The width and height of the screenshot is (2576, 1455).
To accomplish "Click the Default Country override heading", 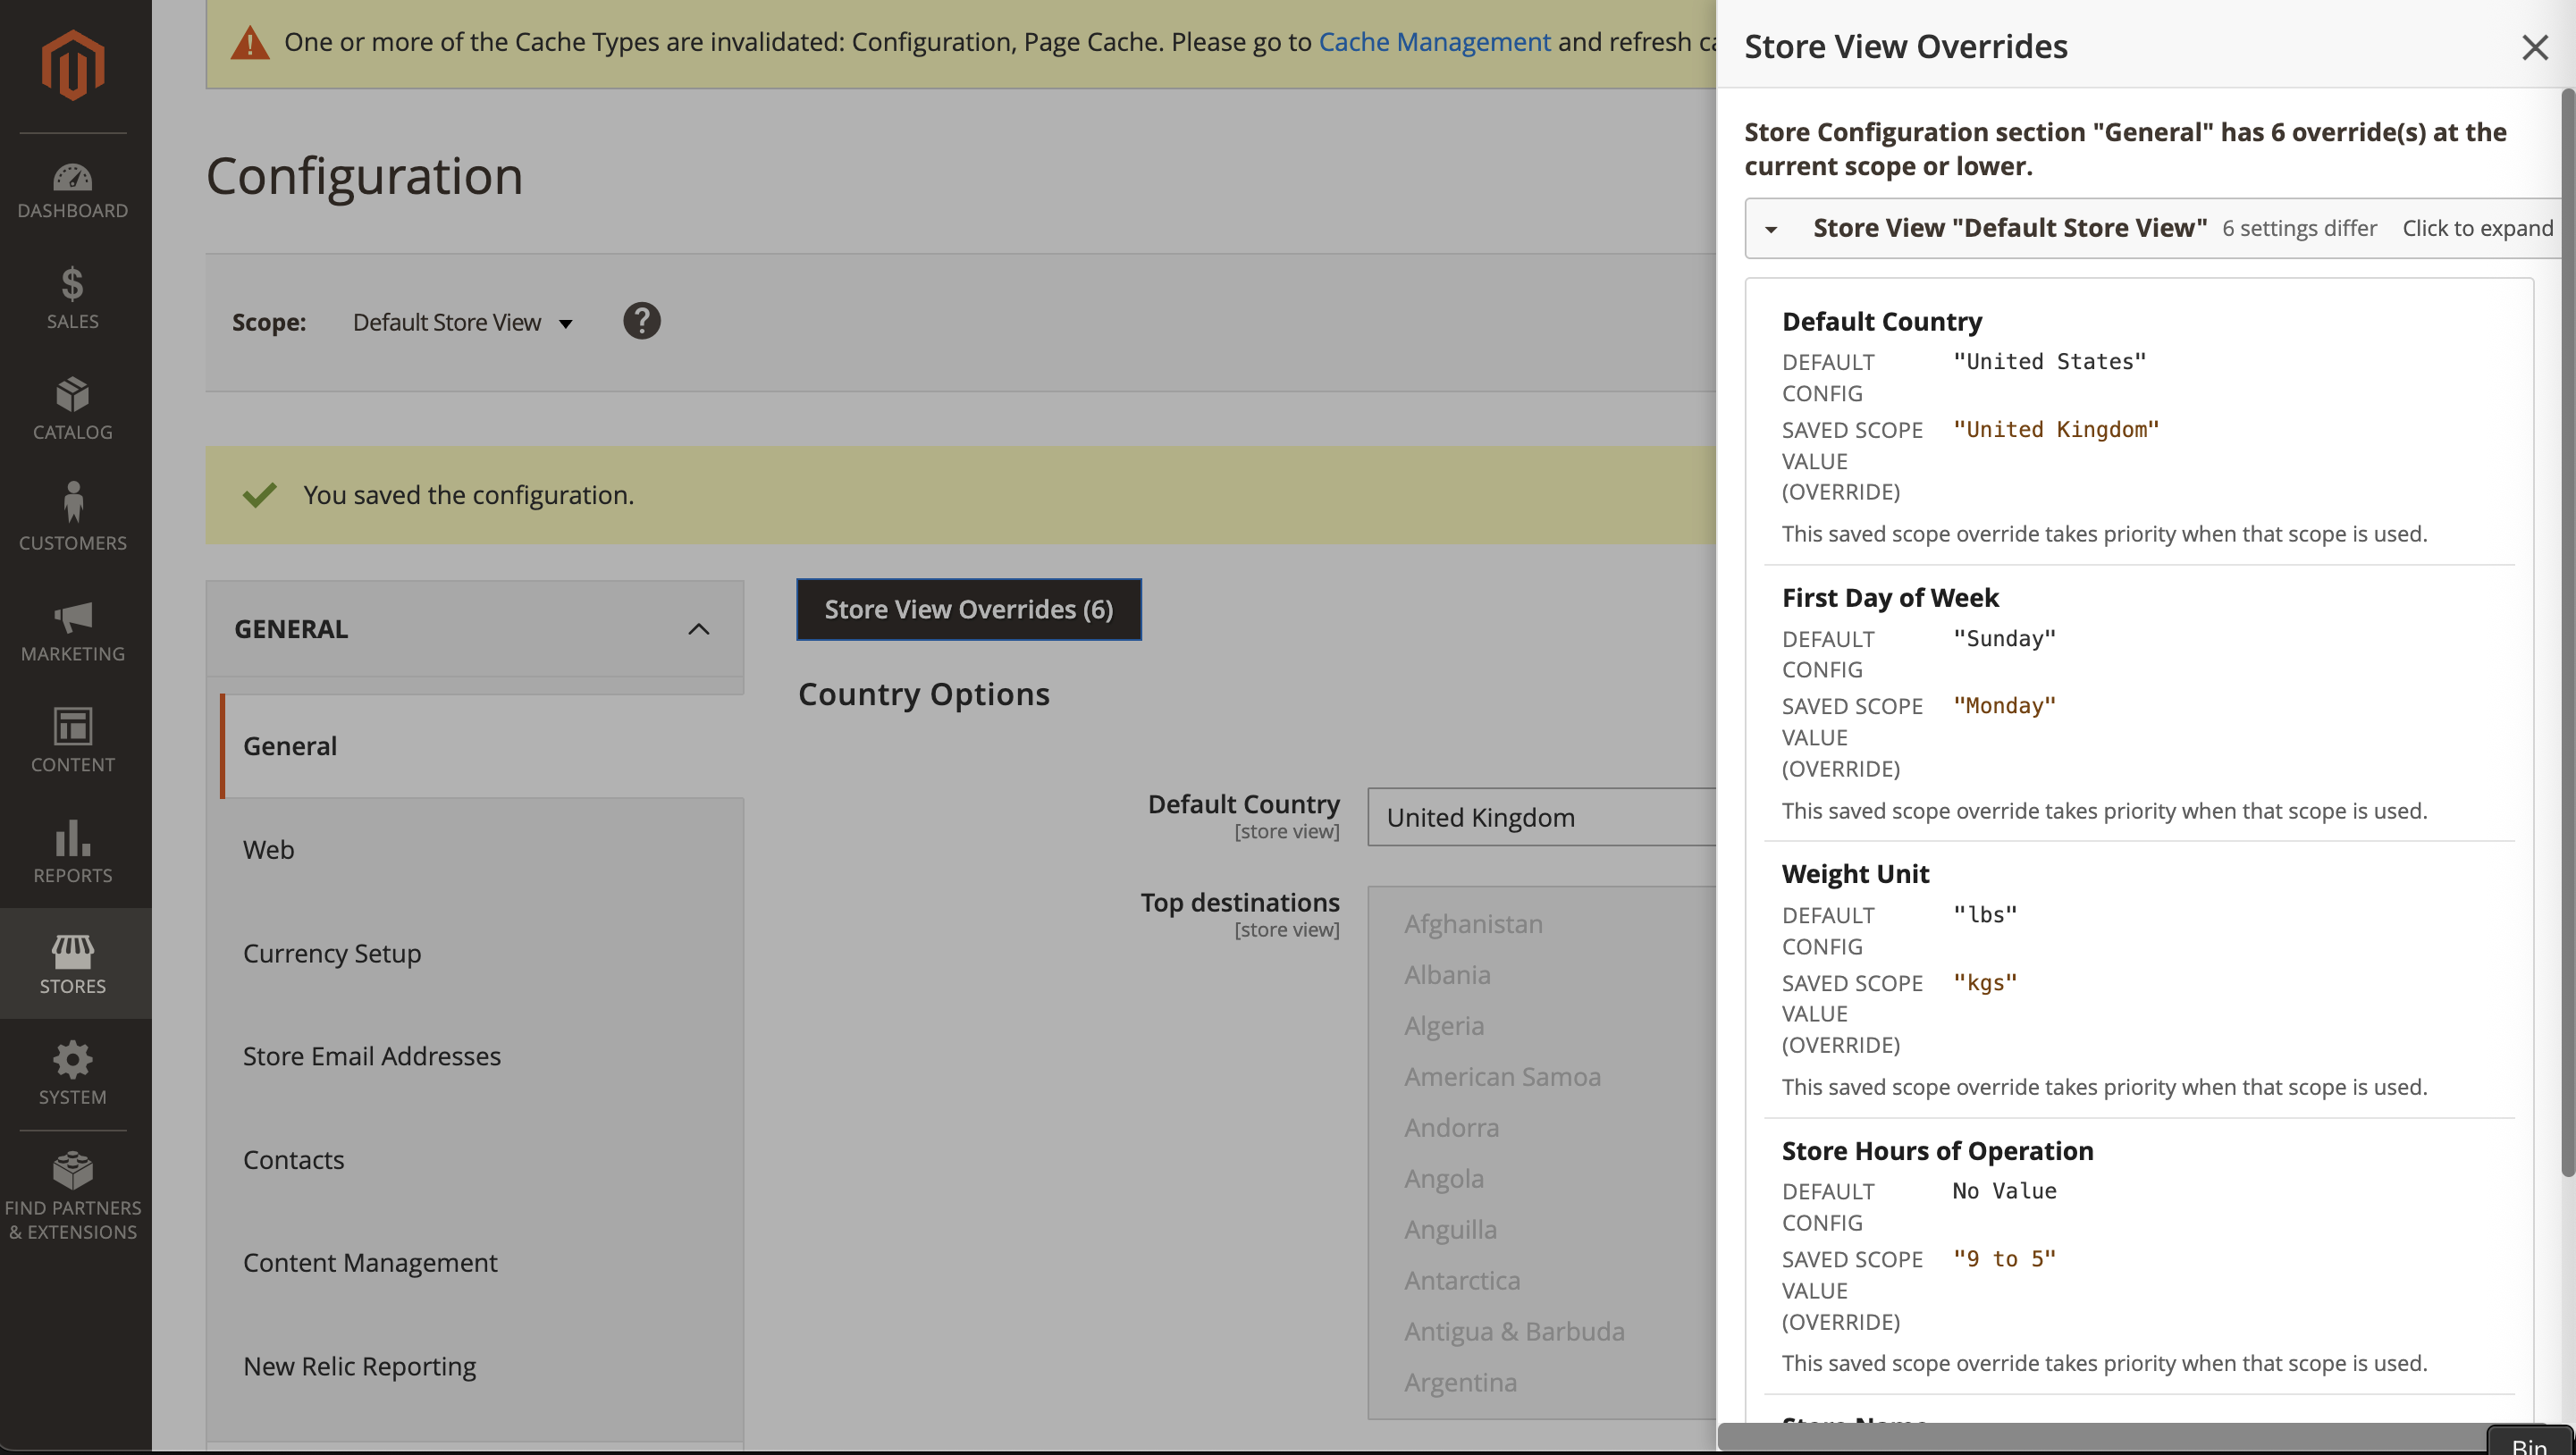I will click(1881, 321).
